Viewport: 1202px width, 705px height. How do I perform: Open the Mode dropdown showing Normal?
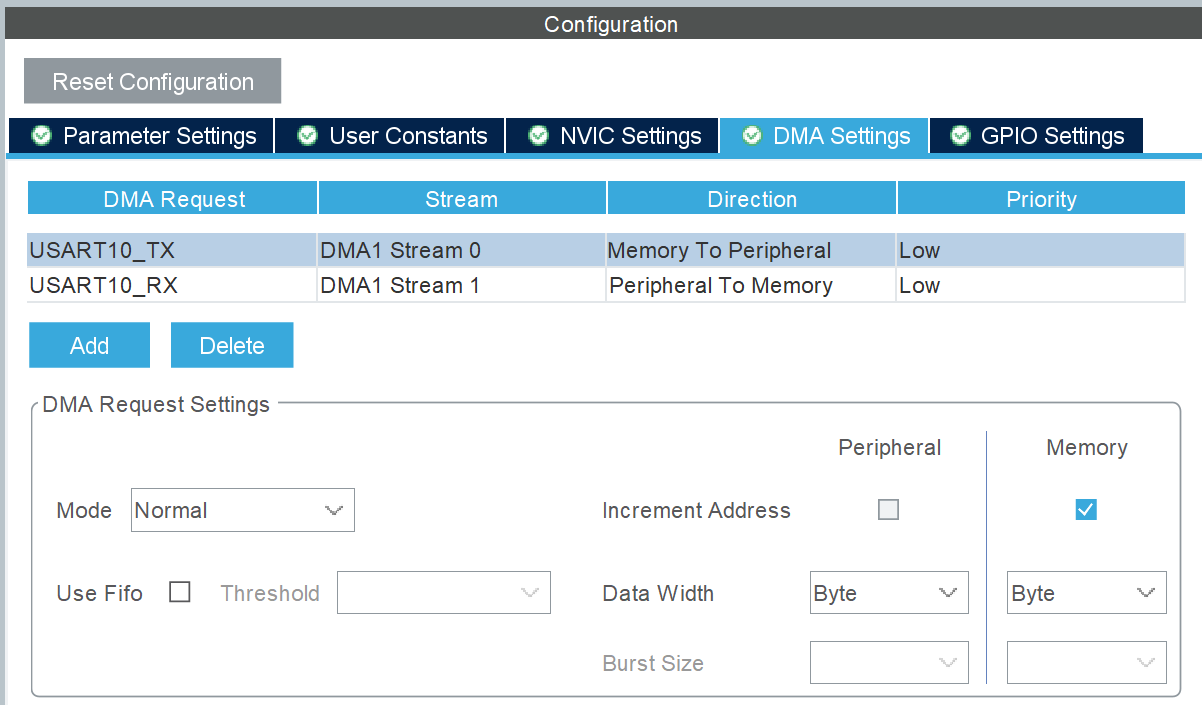pos(243,510)
